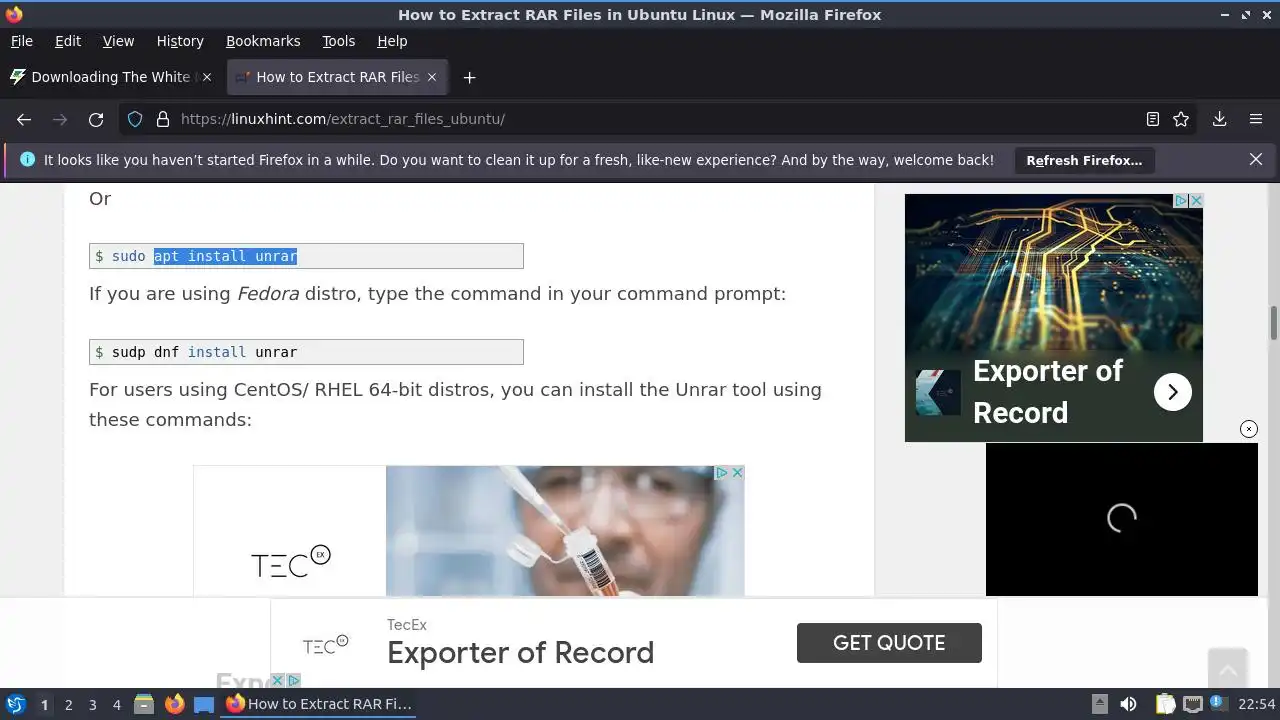Open the downloads panel

(x=1220, y=119)
